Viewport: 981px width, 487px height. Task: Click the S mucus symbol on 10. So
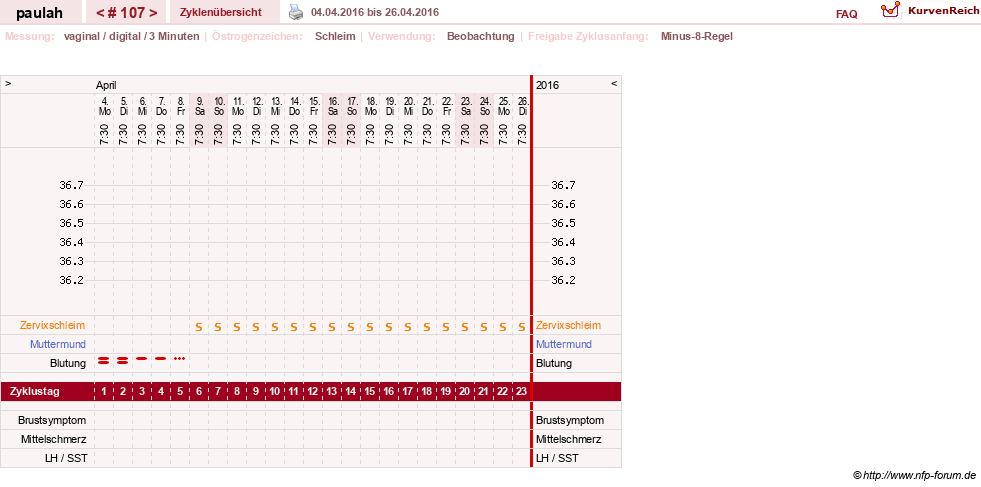pyautogui.click(x=218, y=326)
